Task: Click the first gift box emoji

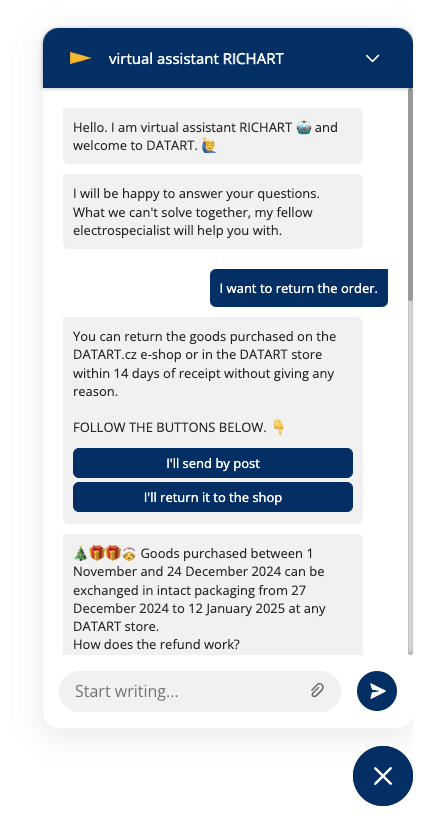Action: 97,553
